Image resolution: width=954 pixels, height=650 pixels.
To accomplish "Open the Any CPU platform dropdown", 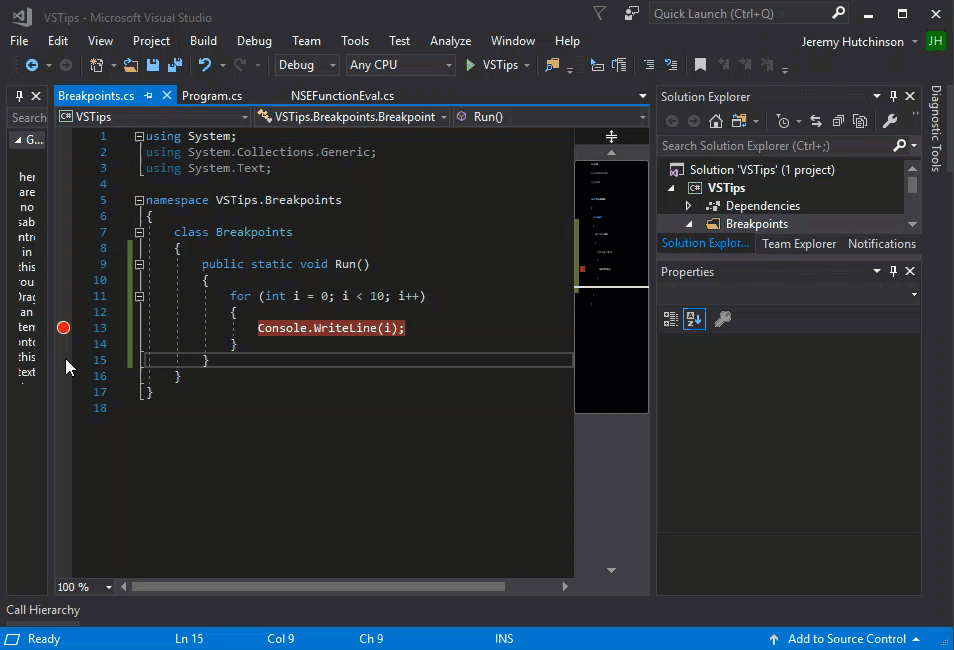I will click(x=400, y=65).
